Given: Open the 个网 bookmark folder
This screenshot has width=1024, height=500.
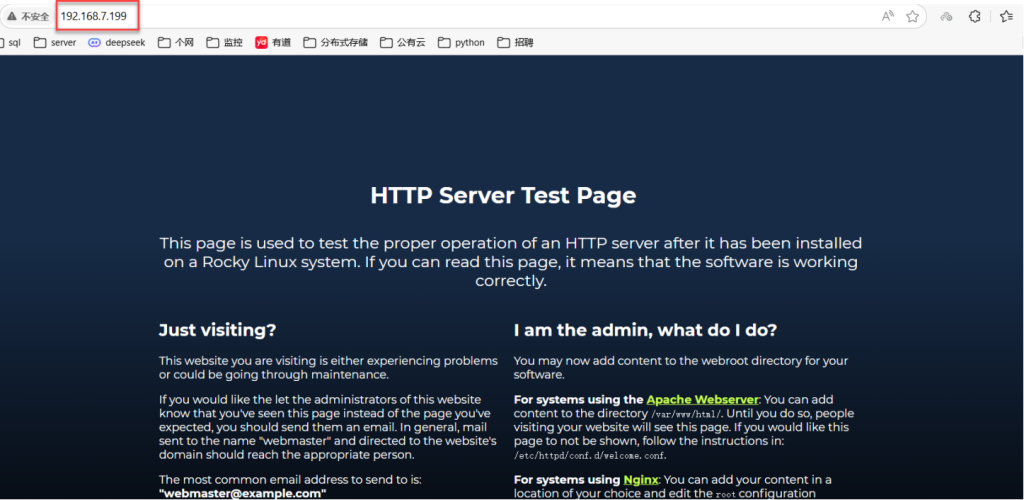Looking at the screenshot, I should tap(176, 43).
